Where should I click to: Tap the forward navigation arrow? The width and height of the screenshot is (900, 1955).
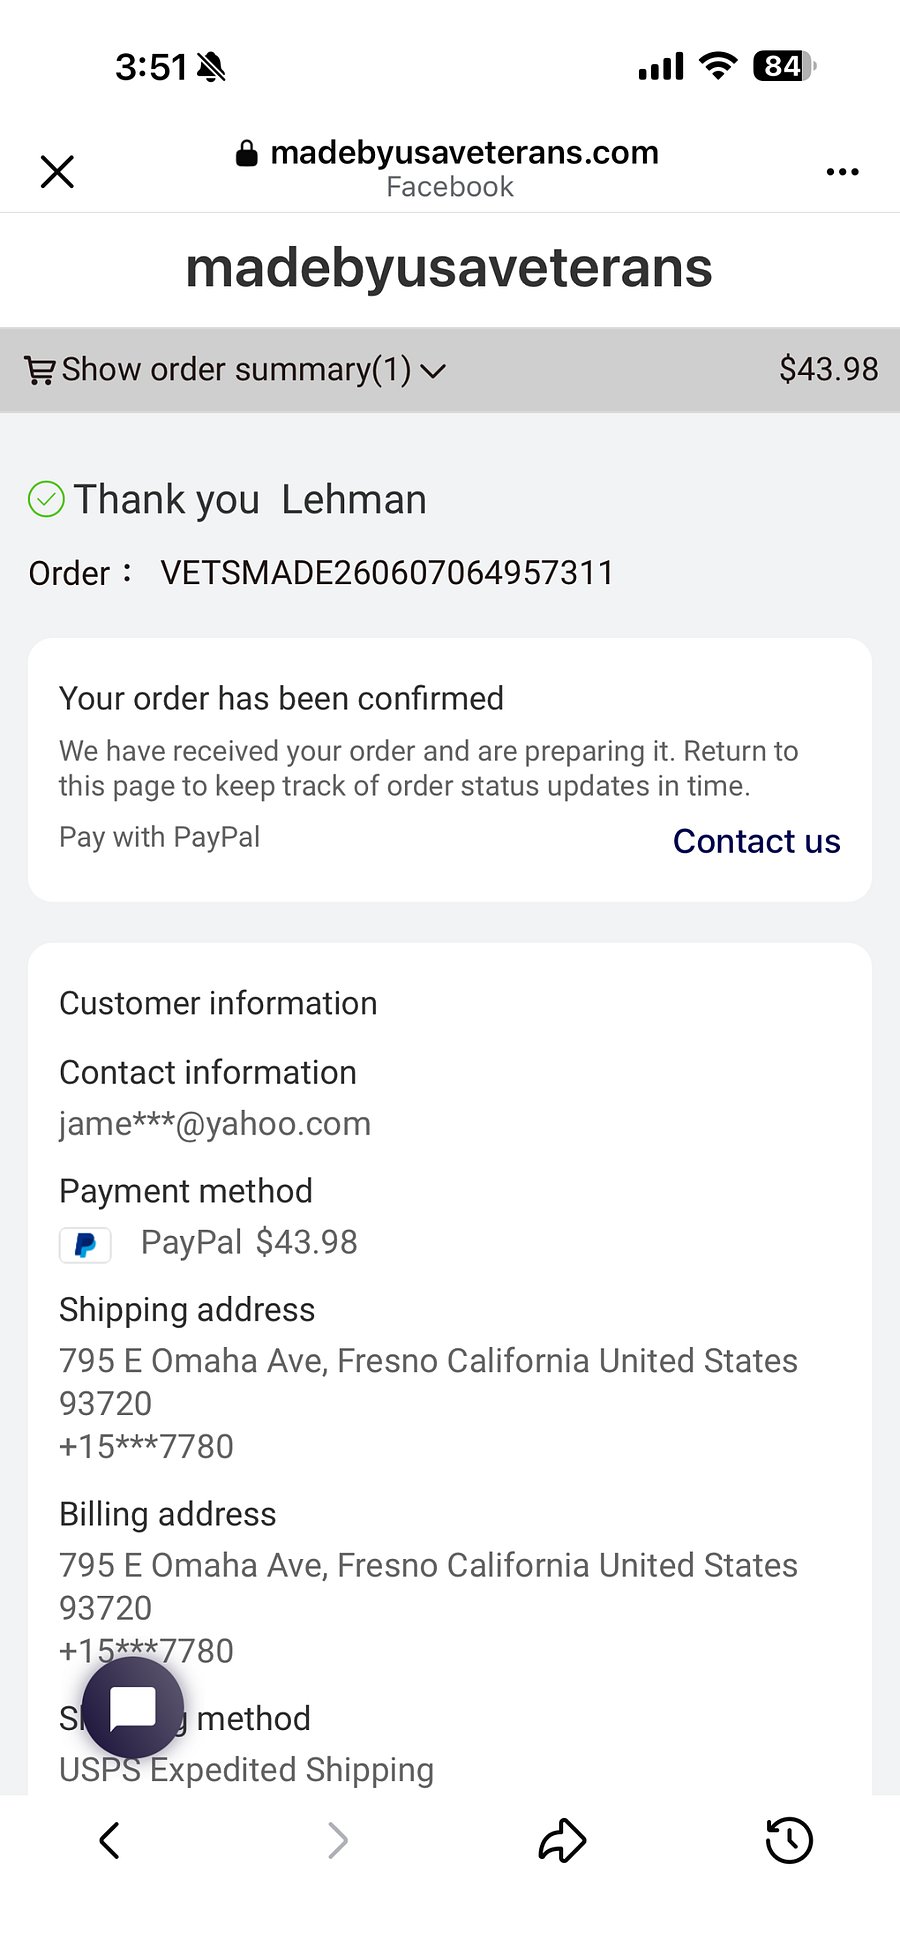click(338, 1840)
